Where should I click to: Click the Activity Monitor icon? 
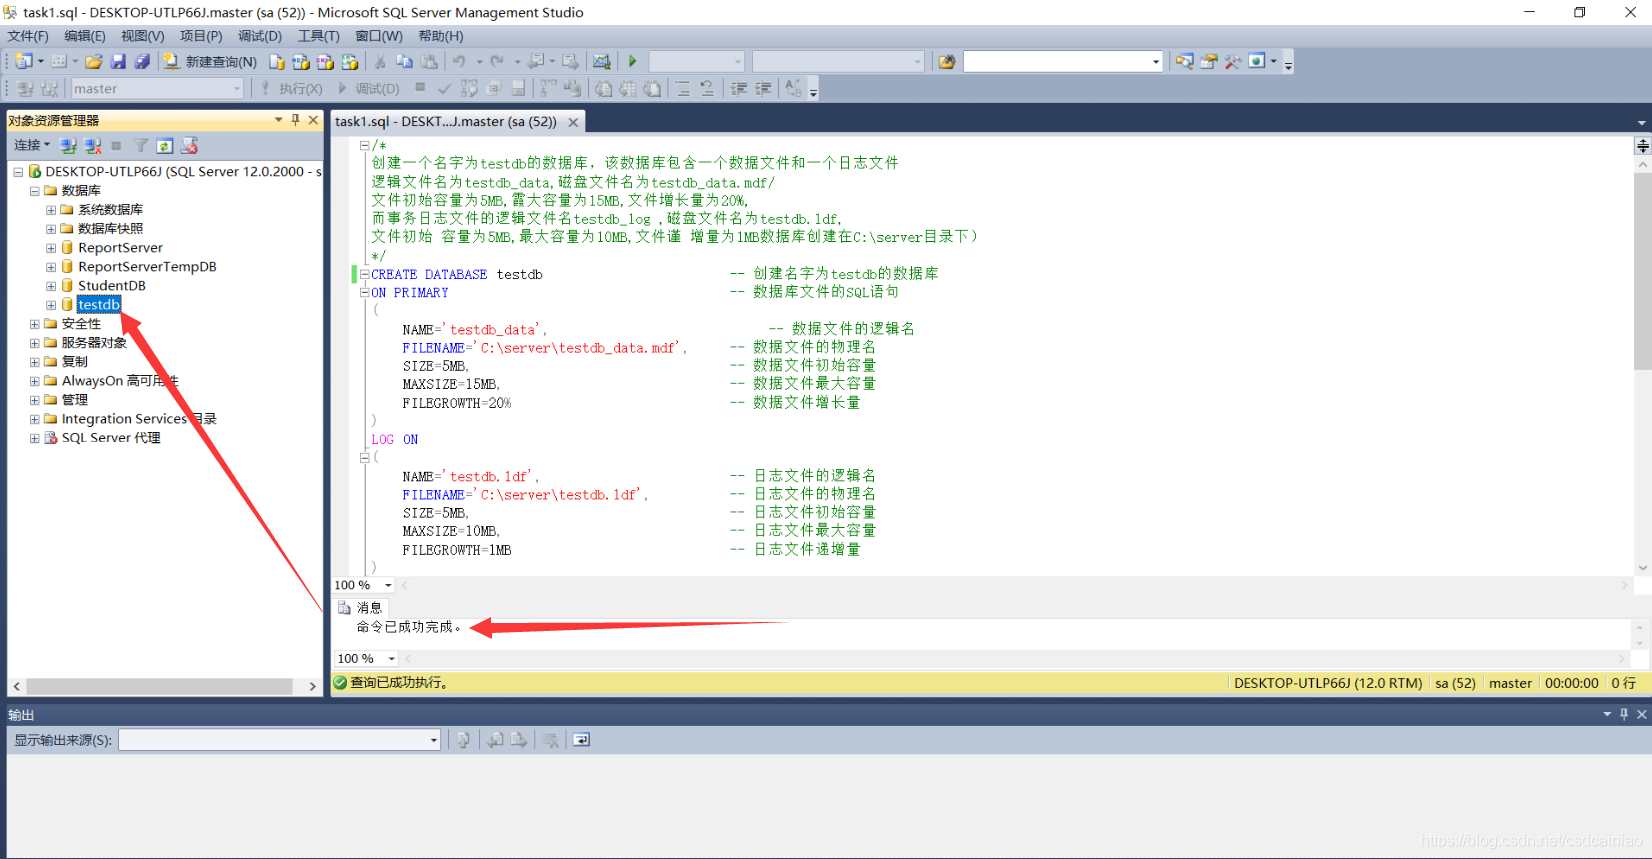point(601,61)
